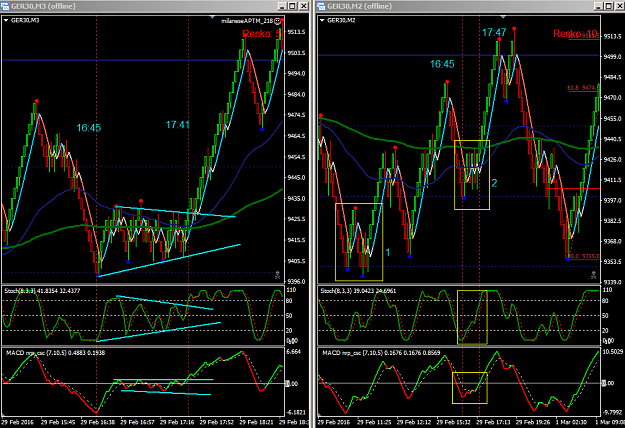This screenshot has width=625, height=428.
Task: Click the chart shift triangle atop the GER30,M2 chart
Action: click(x=503, y=17)
